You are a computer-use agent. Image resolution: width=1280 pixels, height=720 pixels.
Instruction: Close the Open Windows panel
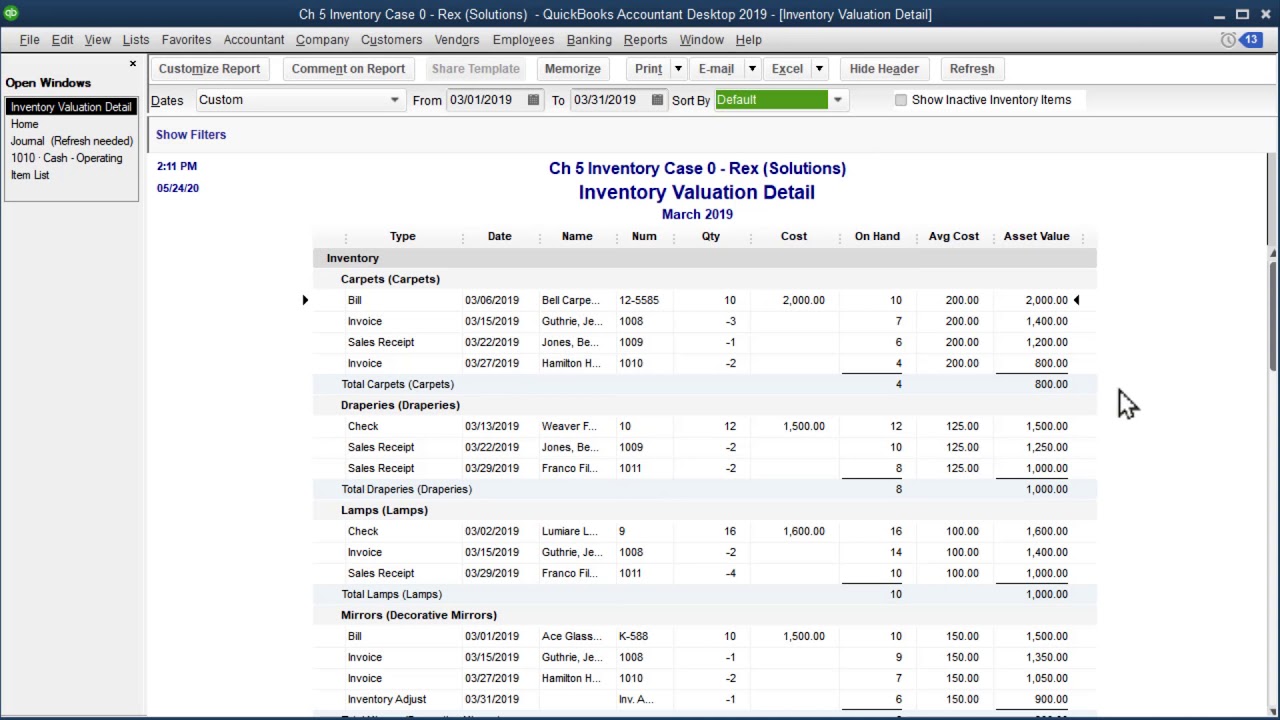132,64
